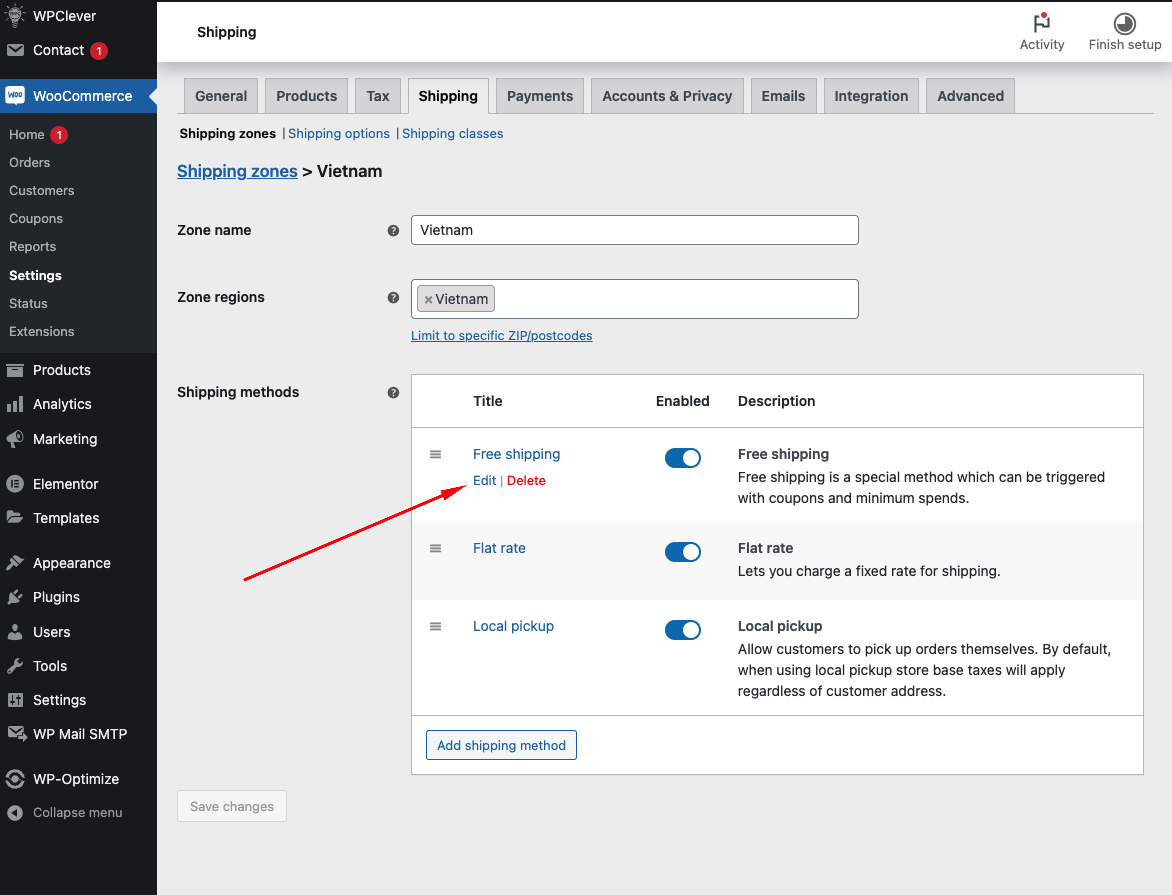Click the drag handle for Free shipping

click(435, 454)
